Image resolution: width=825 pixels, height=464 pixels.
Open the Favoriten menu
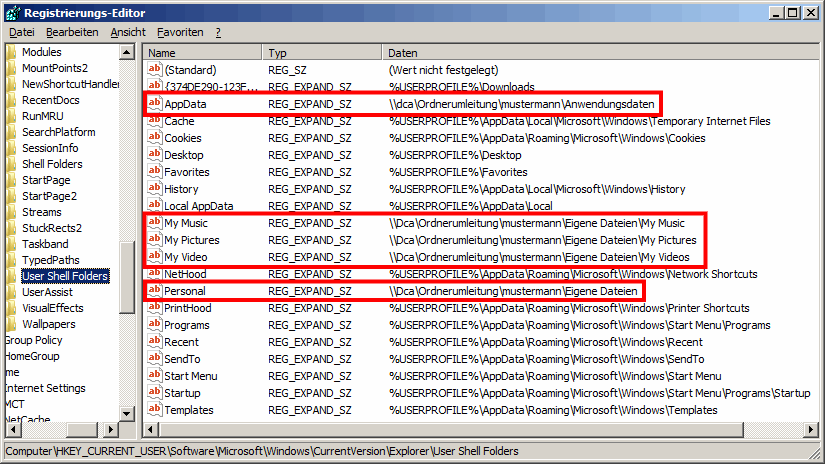(x=180, y=32)
